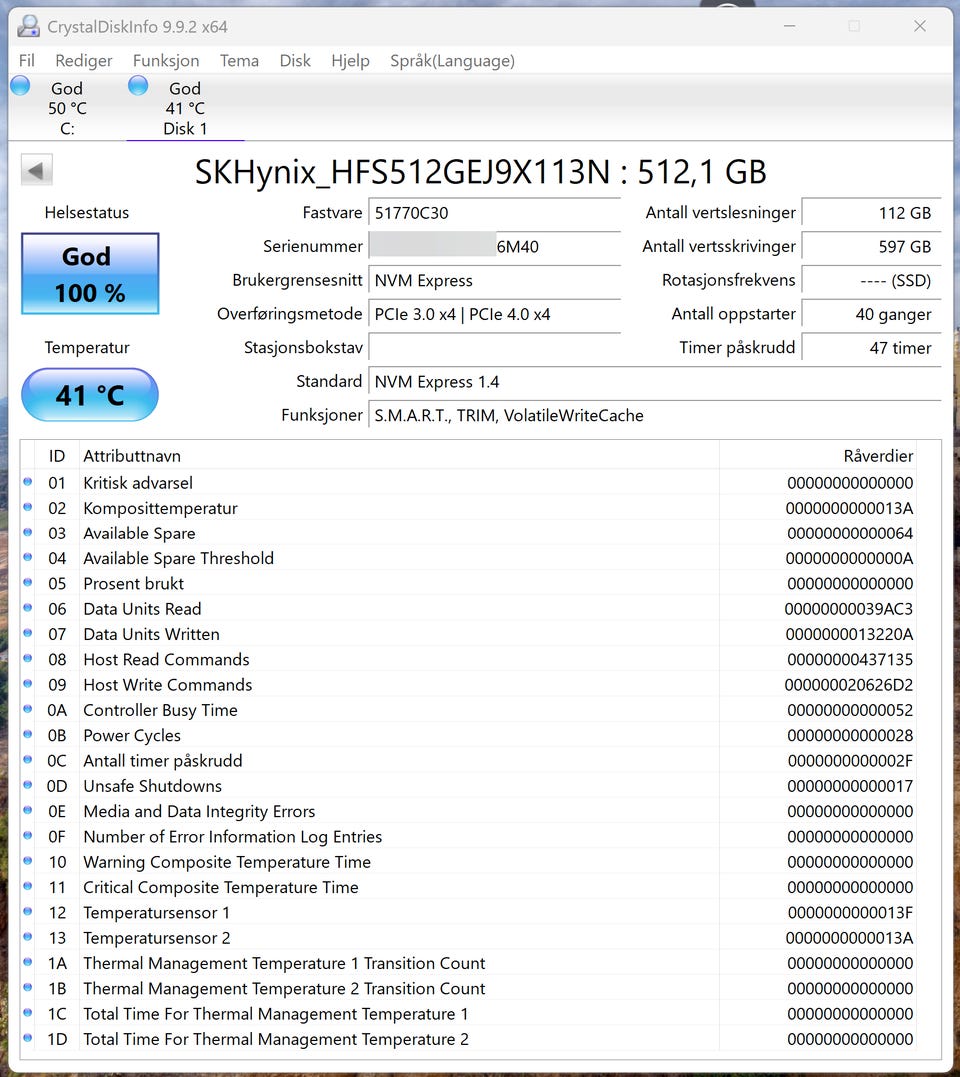960x1077 pixels.
Task: Click the Timer påskrudd value 47 timer
Action: [871, 348]
